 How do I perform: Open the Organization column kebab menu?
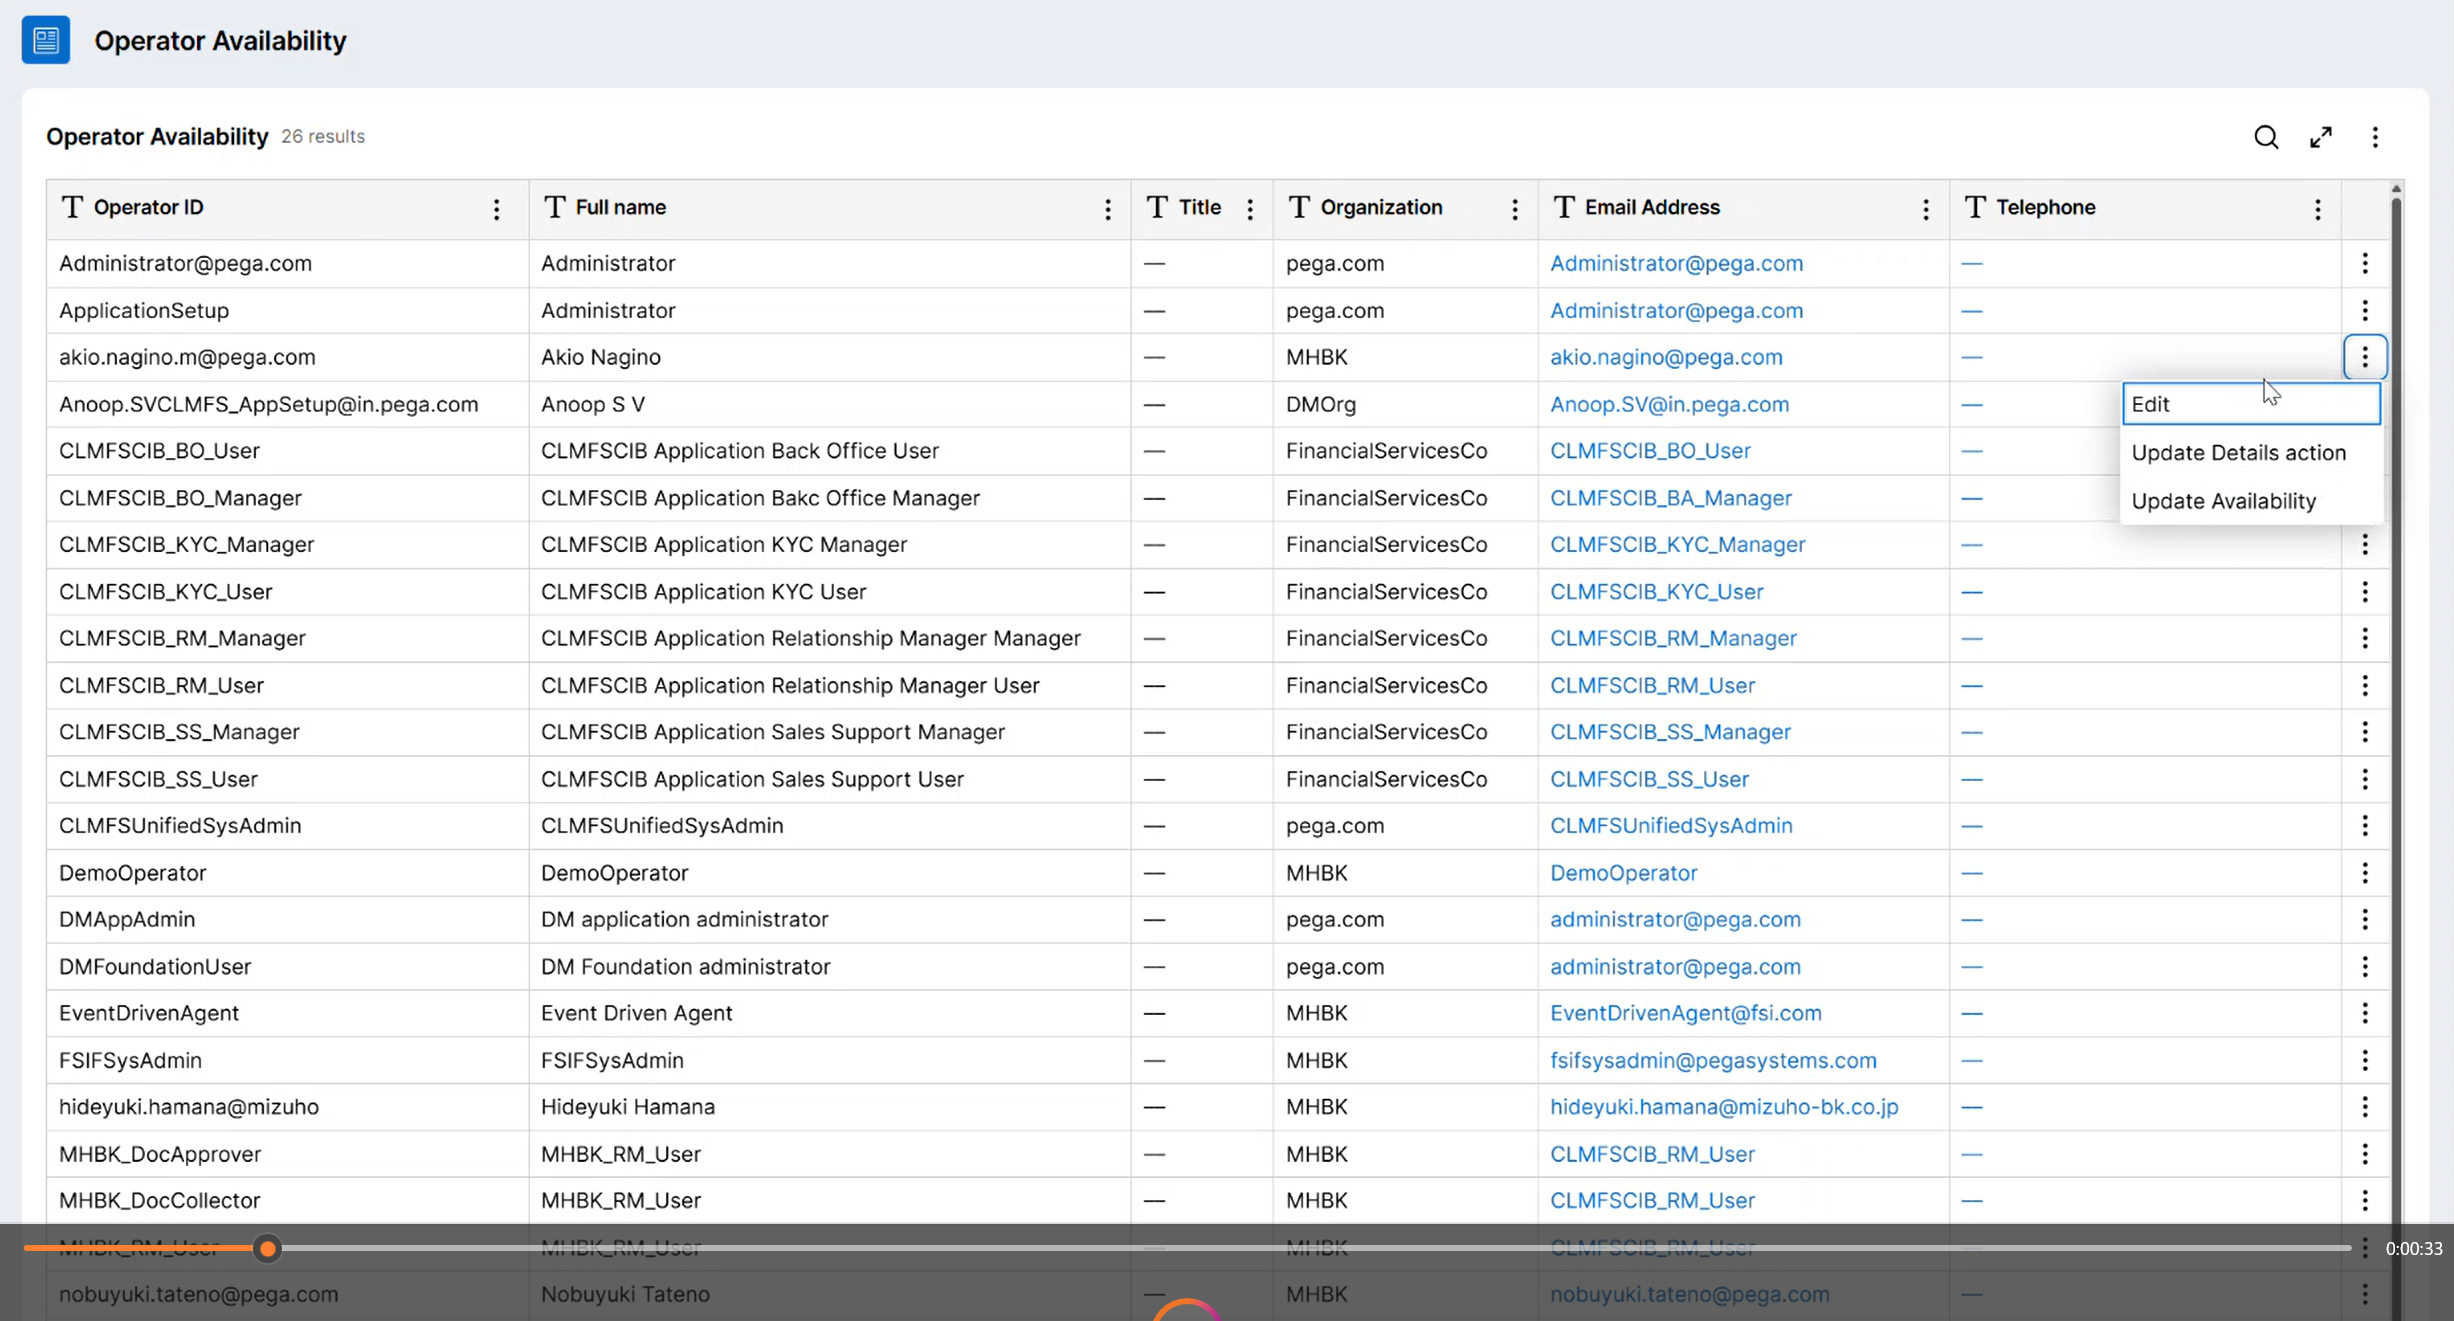[1515, 209]
